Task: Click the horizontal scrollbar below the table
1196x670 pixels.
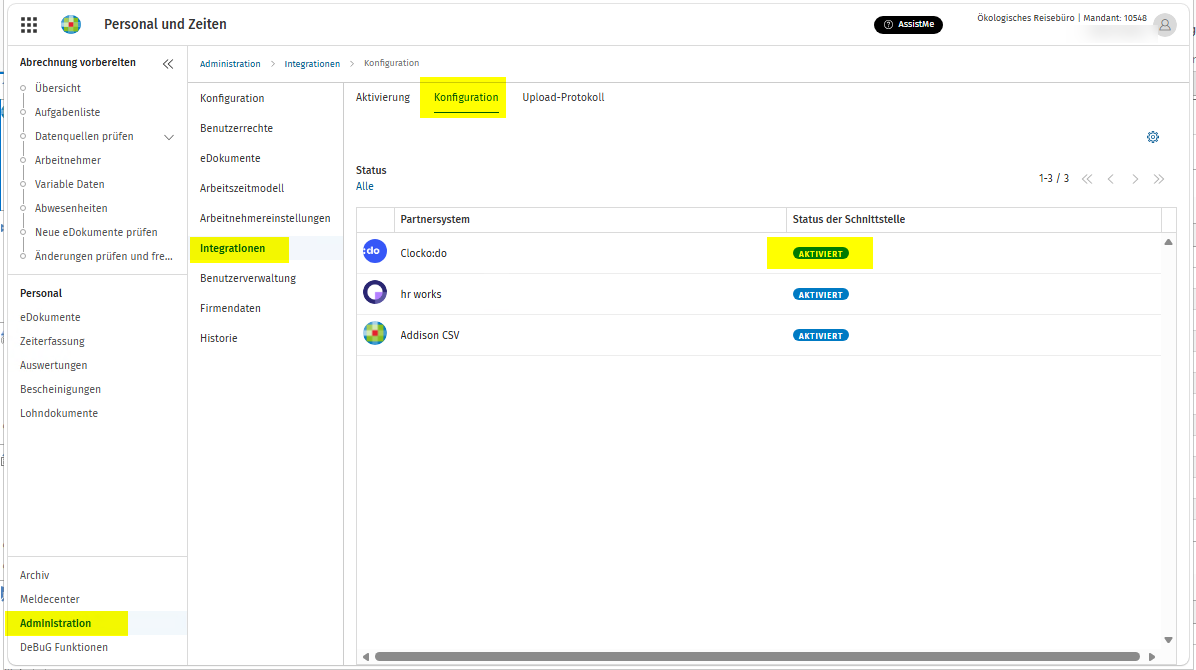Action: [x=757, y=656]
